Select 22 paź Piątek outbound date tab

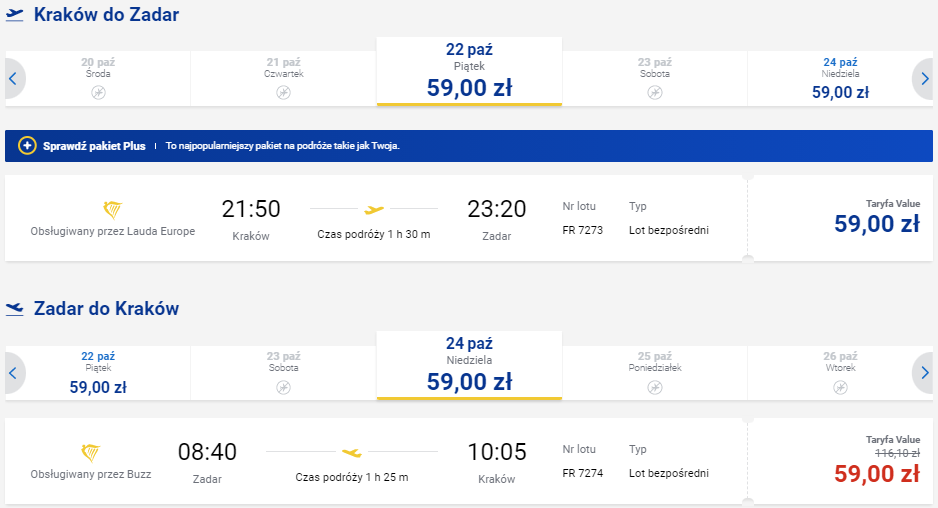click(469, 71)
